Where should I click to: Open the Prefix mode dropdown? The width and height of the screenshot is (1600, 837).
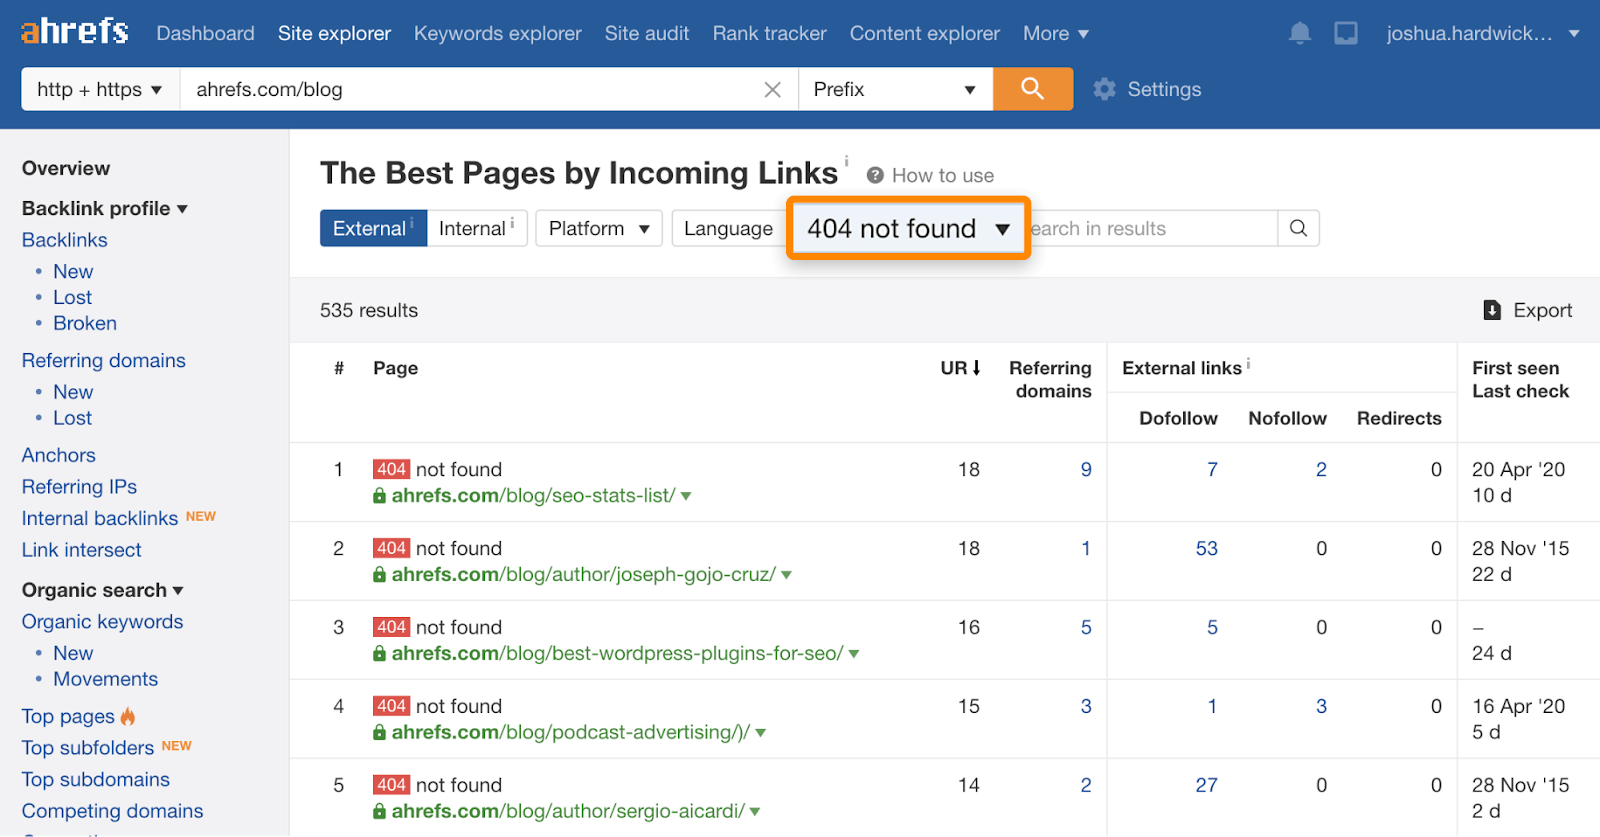[x=894, y=89]
